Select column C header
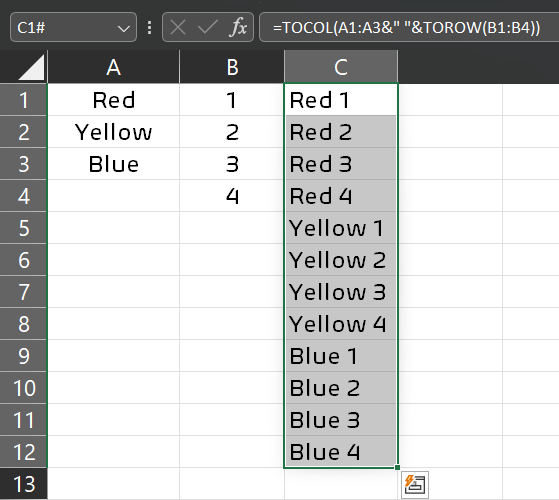This screenshot has height=500, width=559. click(341, 67)
